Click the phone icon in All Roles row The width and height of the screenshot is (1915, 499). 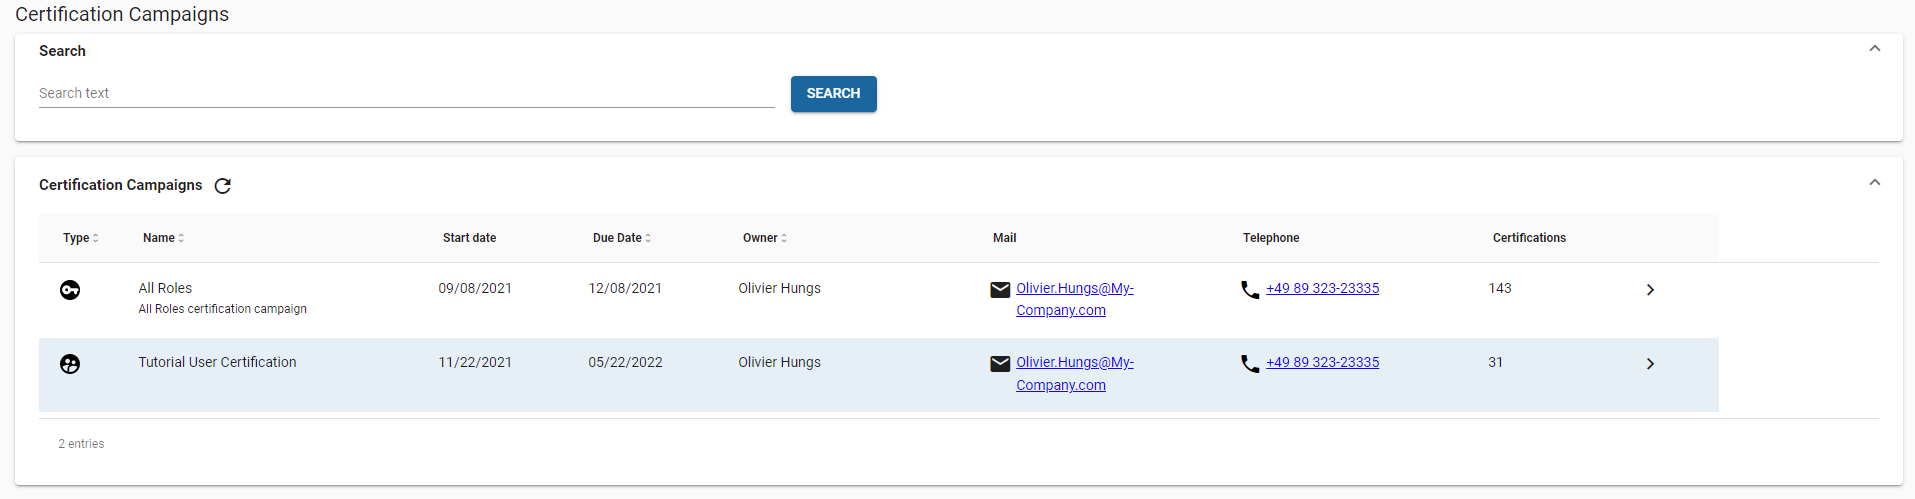click(x=1250, y=290)
